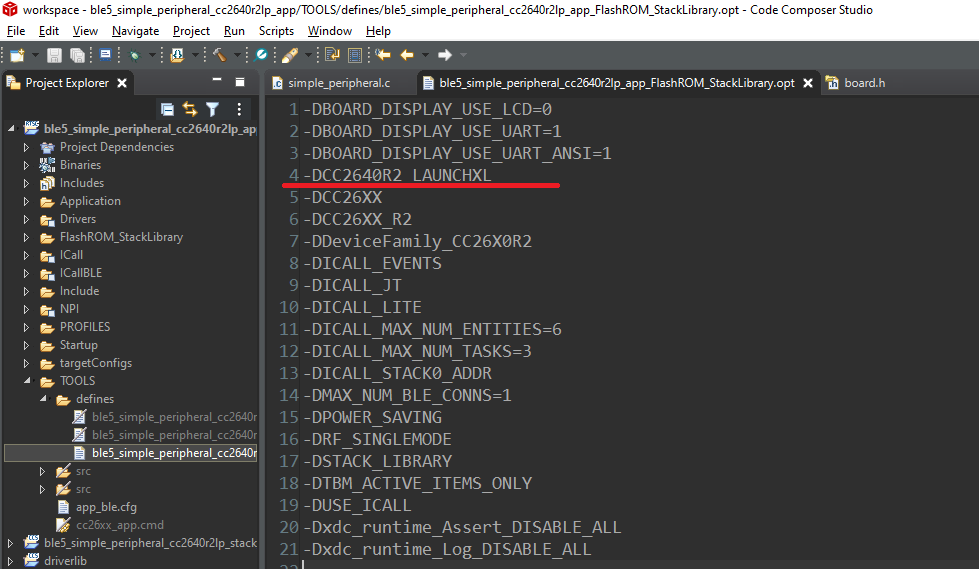Open the Run menu
Image resolution: width=979 pixels, height=569 pixels.
click(234, 31)
